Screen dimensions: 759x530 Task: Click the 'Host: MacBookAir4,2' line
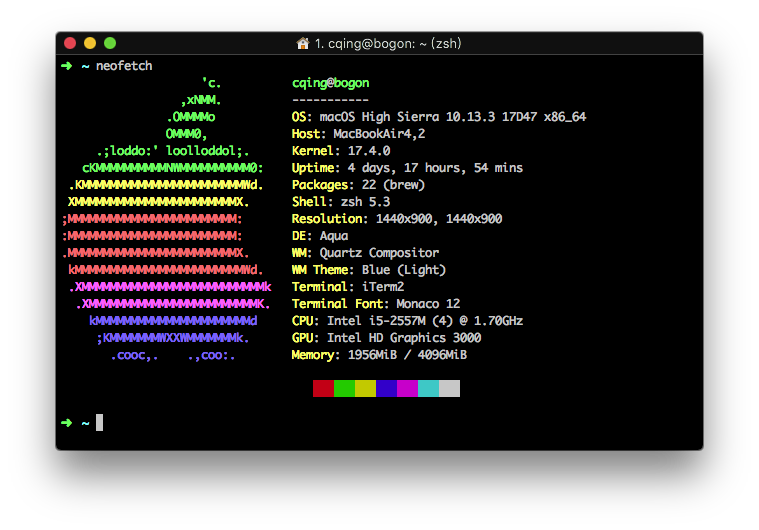click(x=358, y=134)
